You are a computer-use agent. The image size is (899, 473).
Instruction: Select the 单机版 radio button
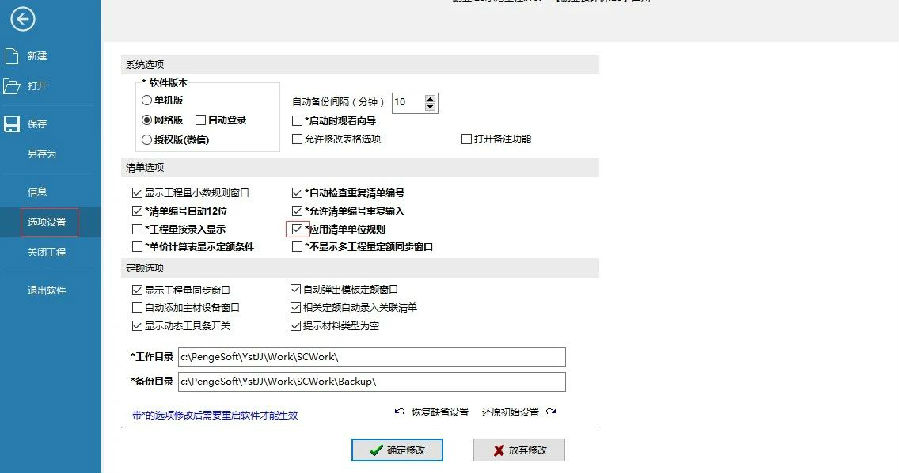[x=147, y=101]
